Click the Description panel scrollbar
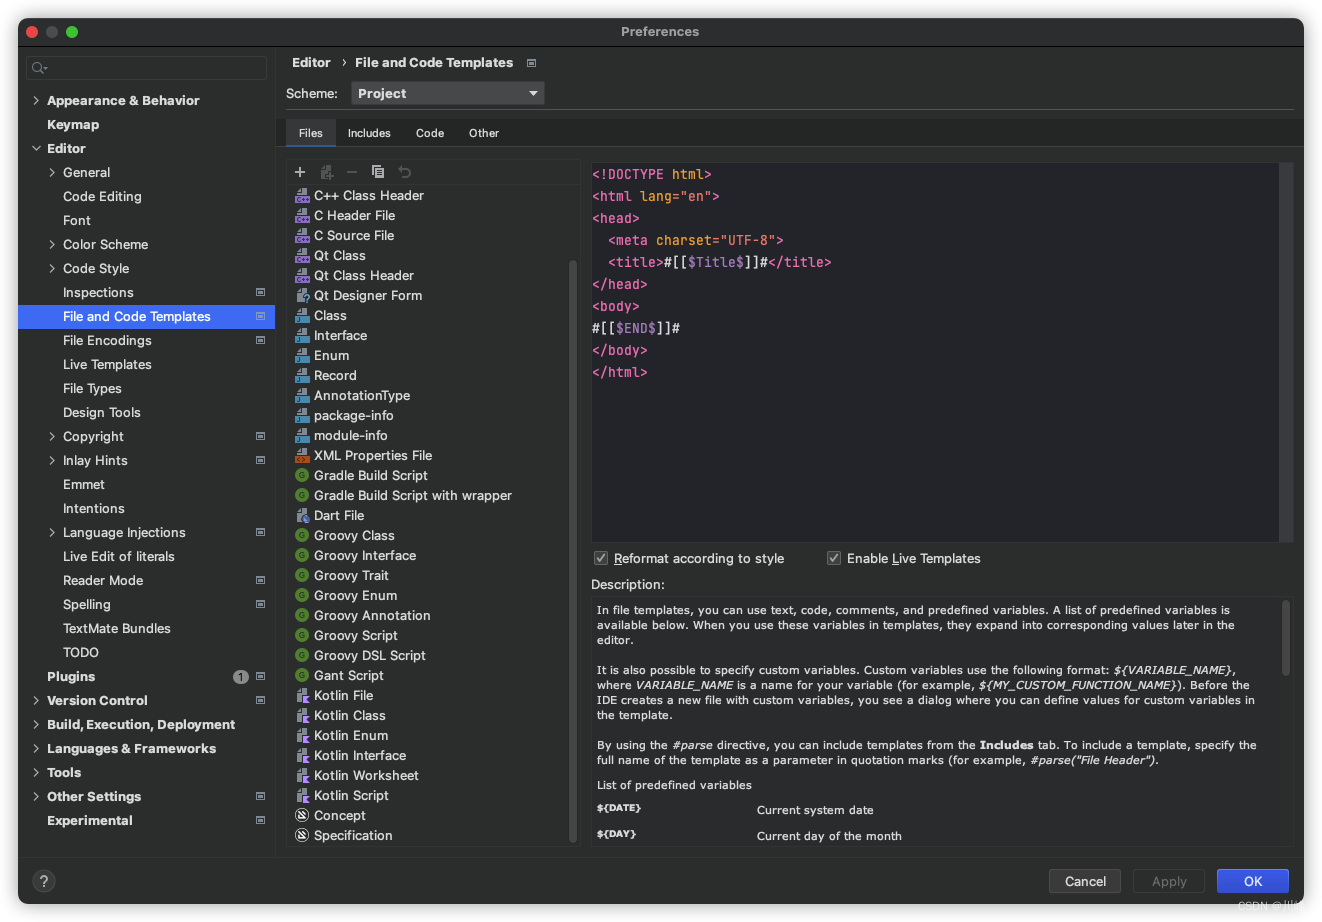Viewport: 1322px width, 922px height. [x=1286, y=638]
